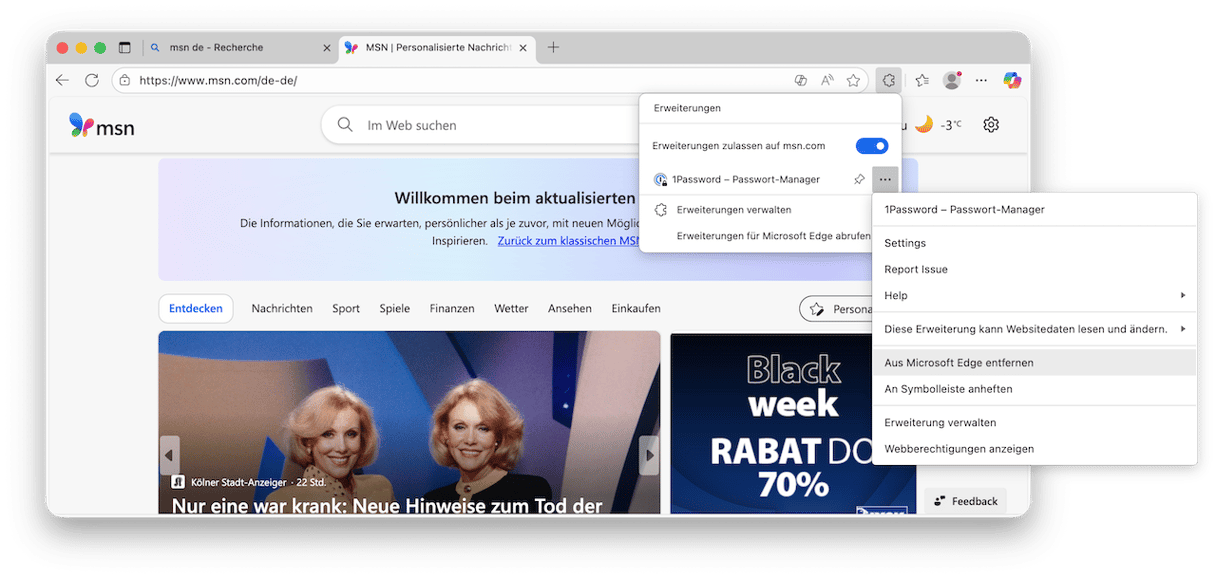This screenshot has width=1216, height=578.
Task: Expand the Help submenu
Action: [x=1034, y=295]
